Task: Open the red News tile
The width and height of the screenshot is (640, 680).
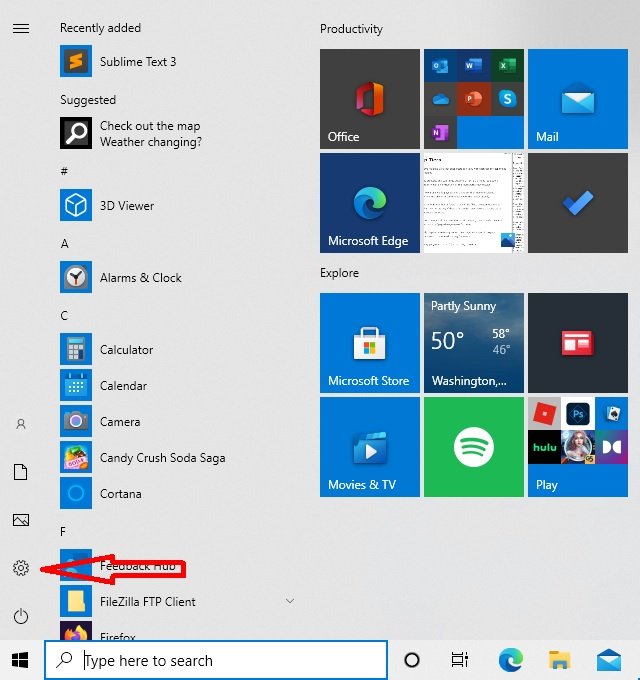Action: click(578, 343)
